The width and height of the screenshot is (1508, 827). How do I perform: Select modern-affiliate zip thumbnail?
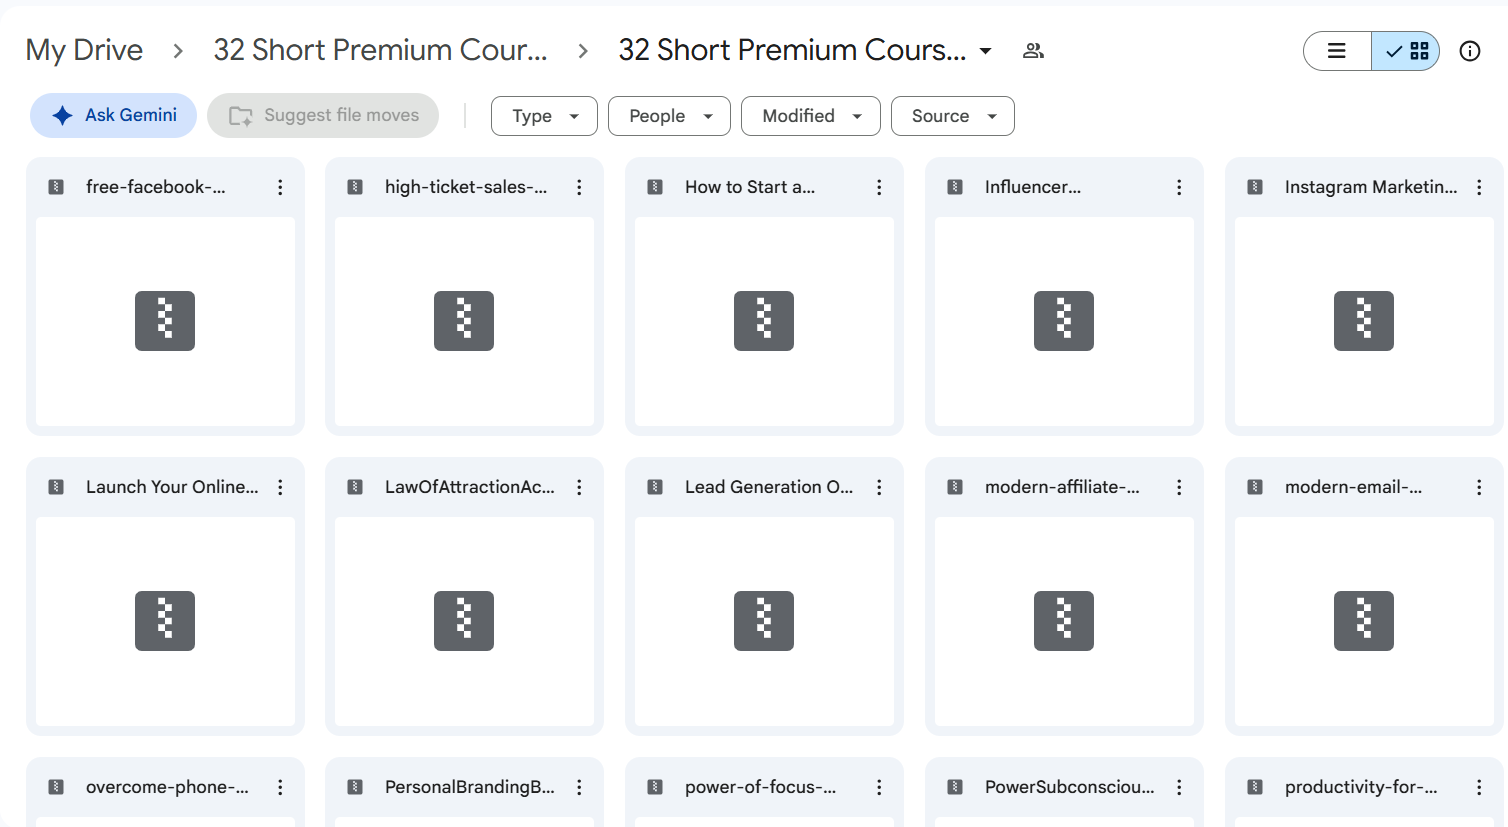[x=1064, y=621]
